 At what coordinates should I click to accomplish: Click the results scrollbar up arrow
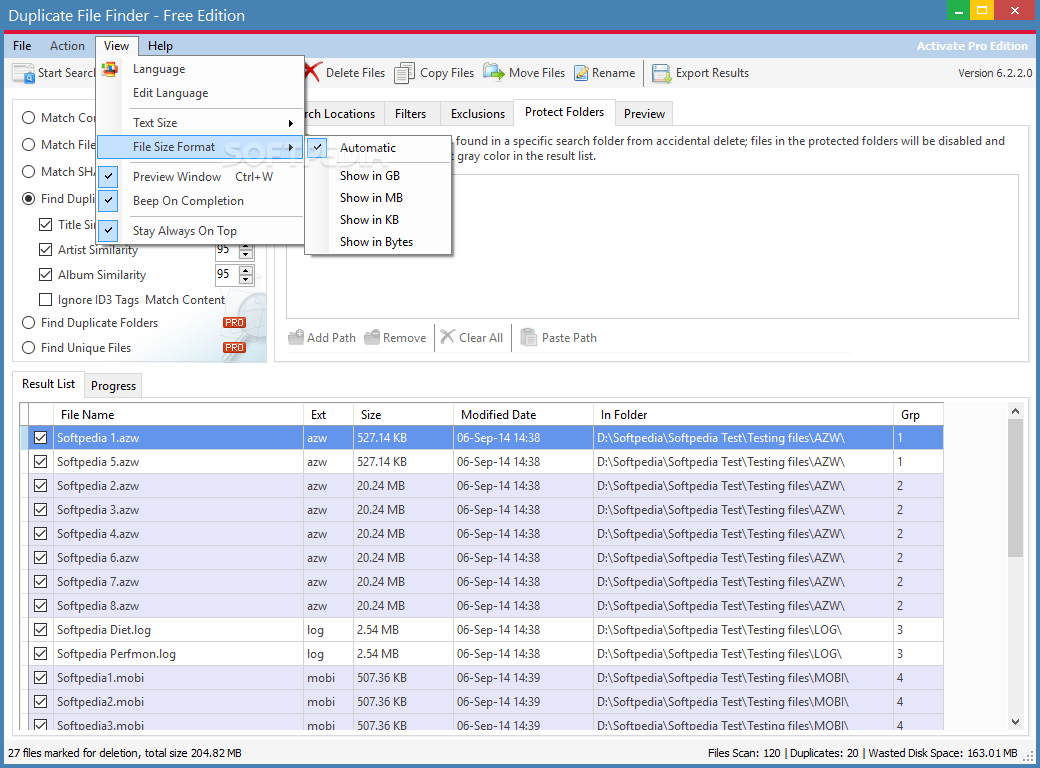pos(1015,411)
